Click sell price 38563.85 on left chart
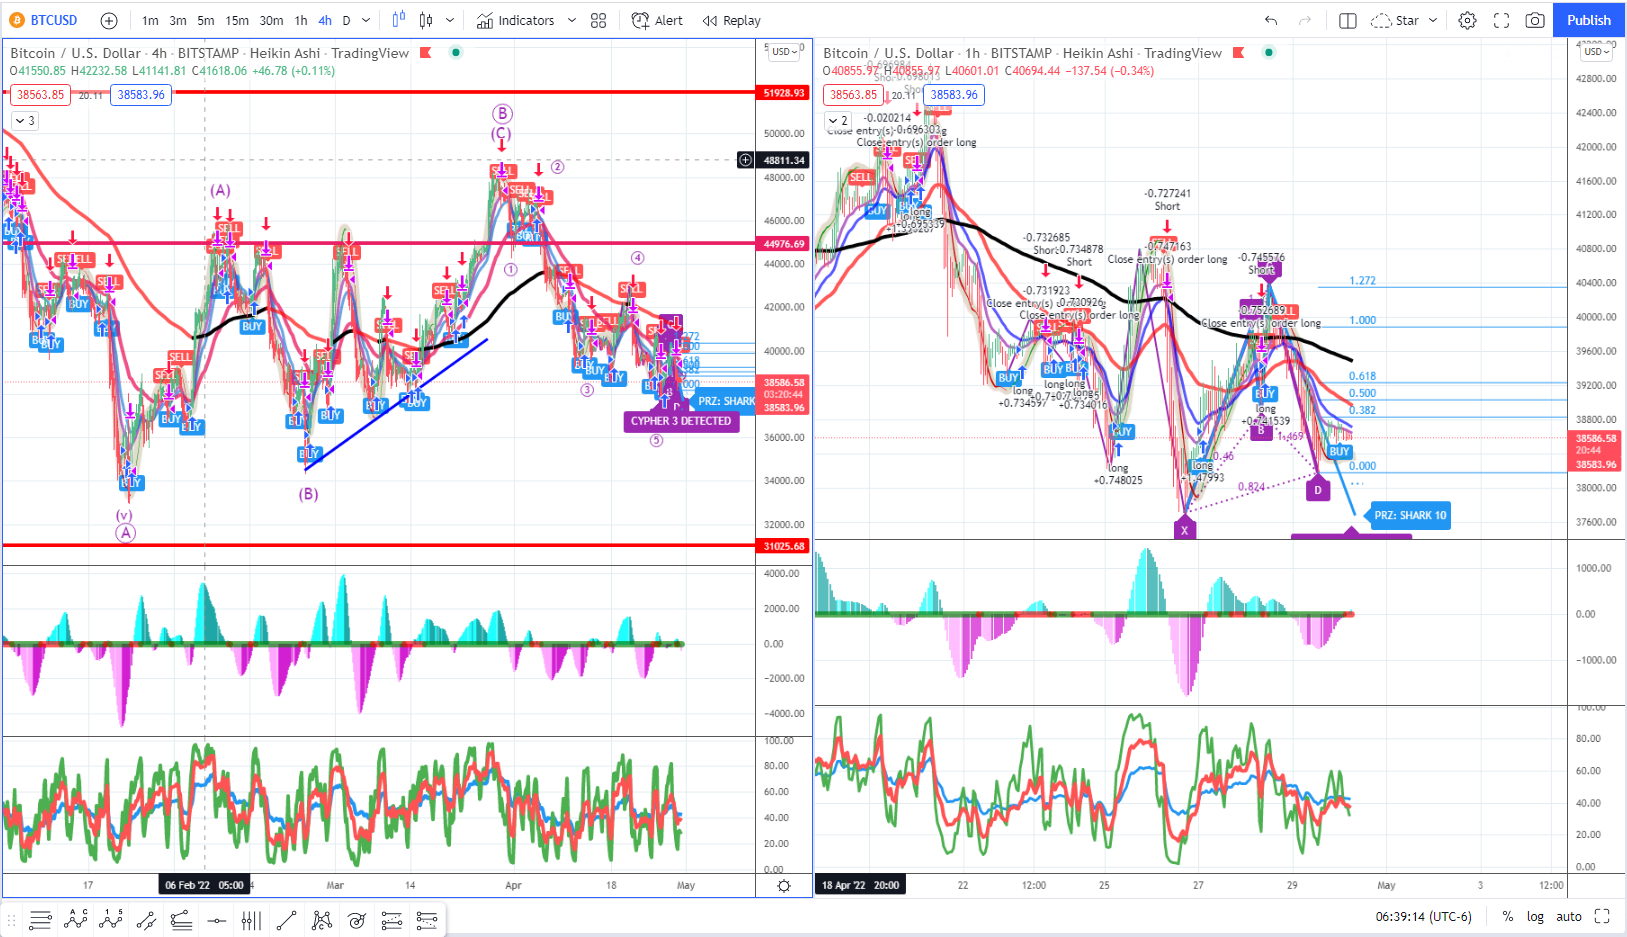Viewport: 1627px width, 937px height. point(40,95)
